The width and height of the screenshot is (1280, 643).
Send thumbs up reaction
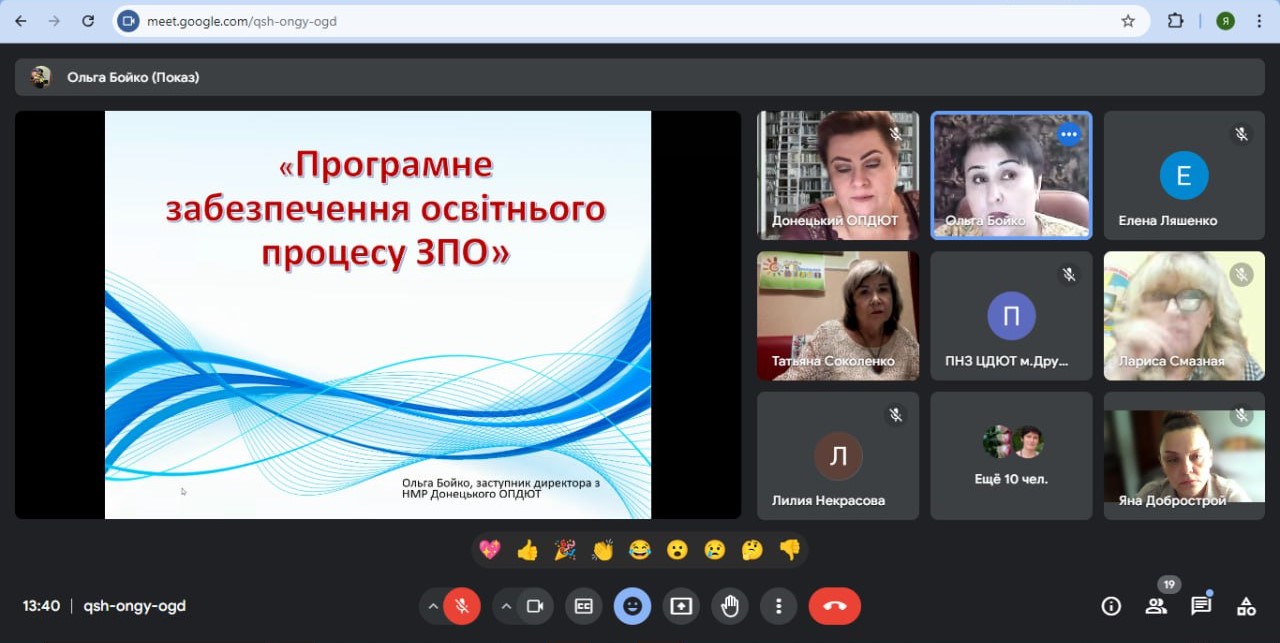click(528, 549)
